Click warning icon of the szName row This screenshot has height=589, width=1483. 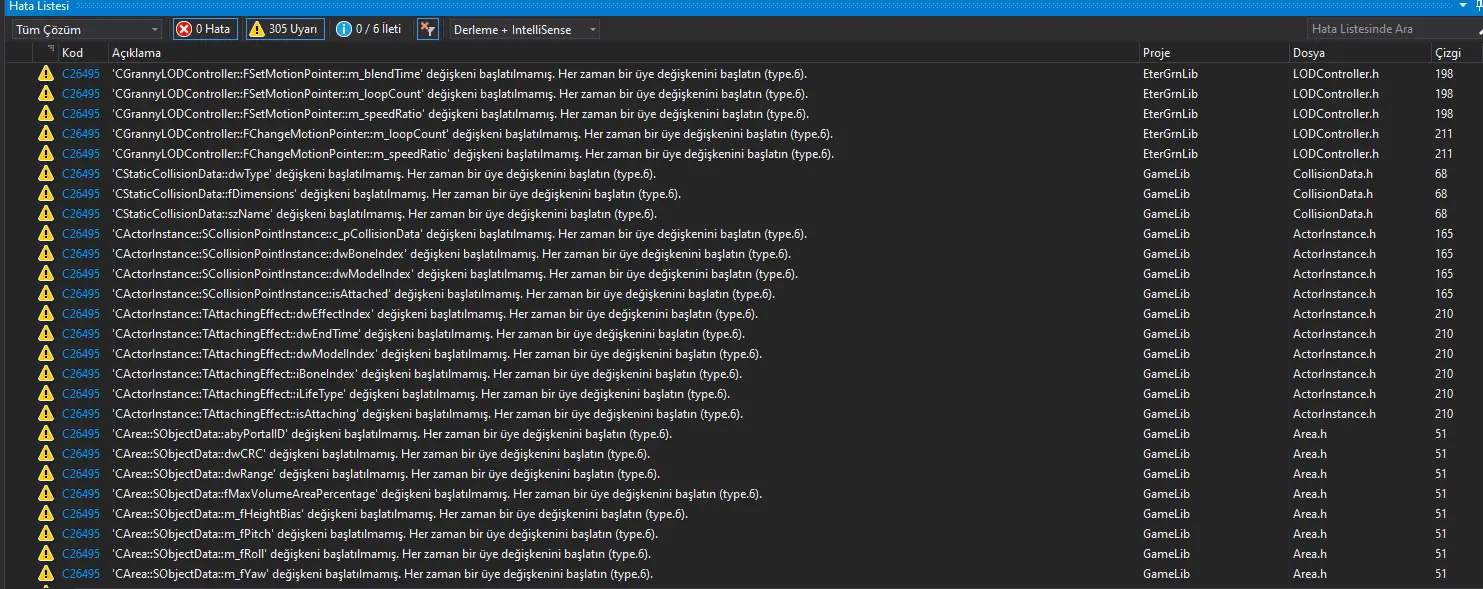[x=45, y=214]
